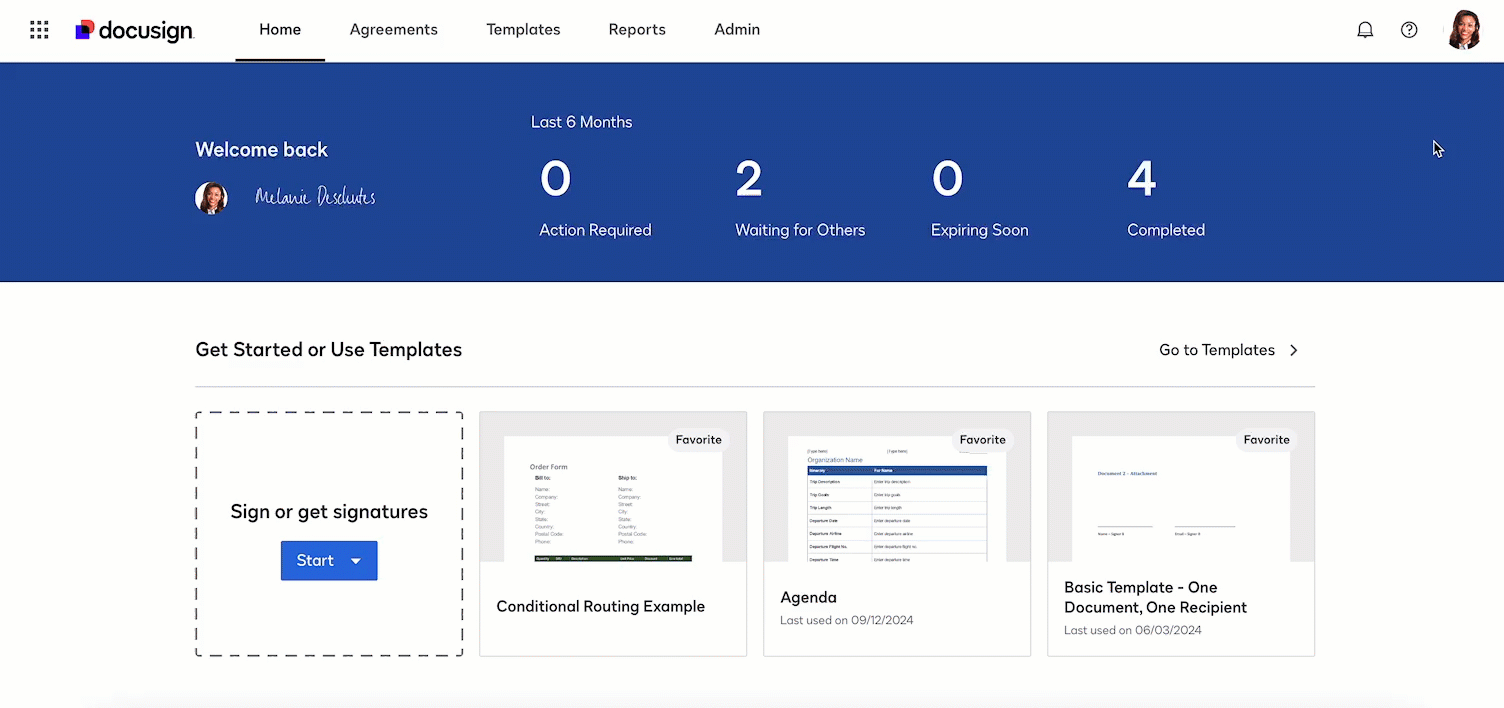Viewport: 1504px width, 708px height.
Task: Open the Templates tab
Action: pos(523,30)
